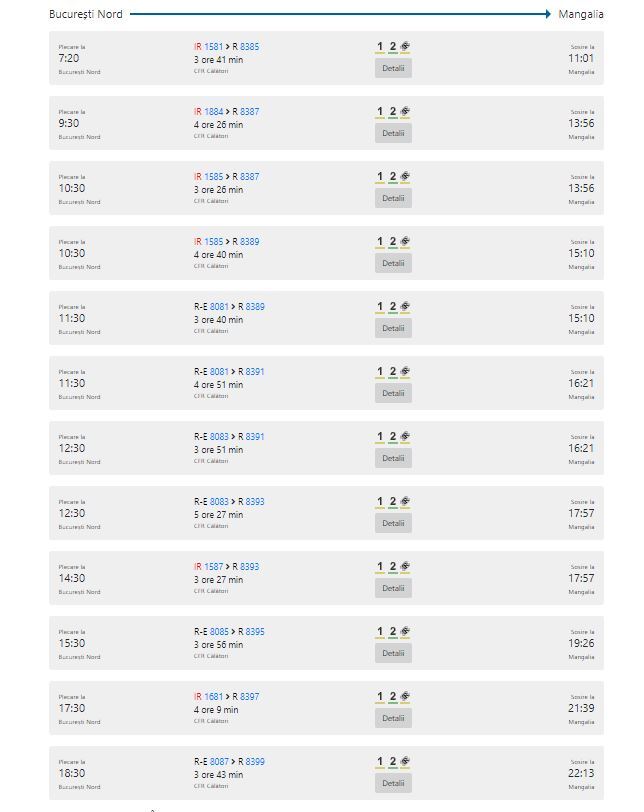Image resolution: width=644 pixels, height=812 pixels.
Task: Open Detalii for the train arriving 21:39
Action: (x=393, y=718)
